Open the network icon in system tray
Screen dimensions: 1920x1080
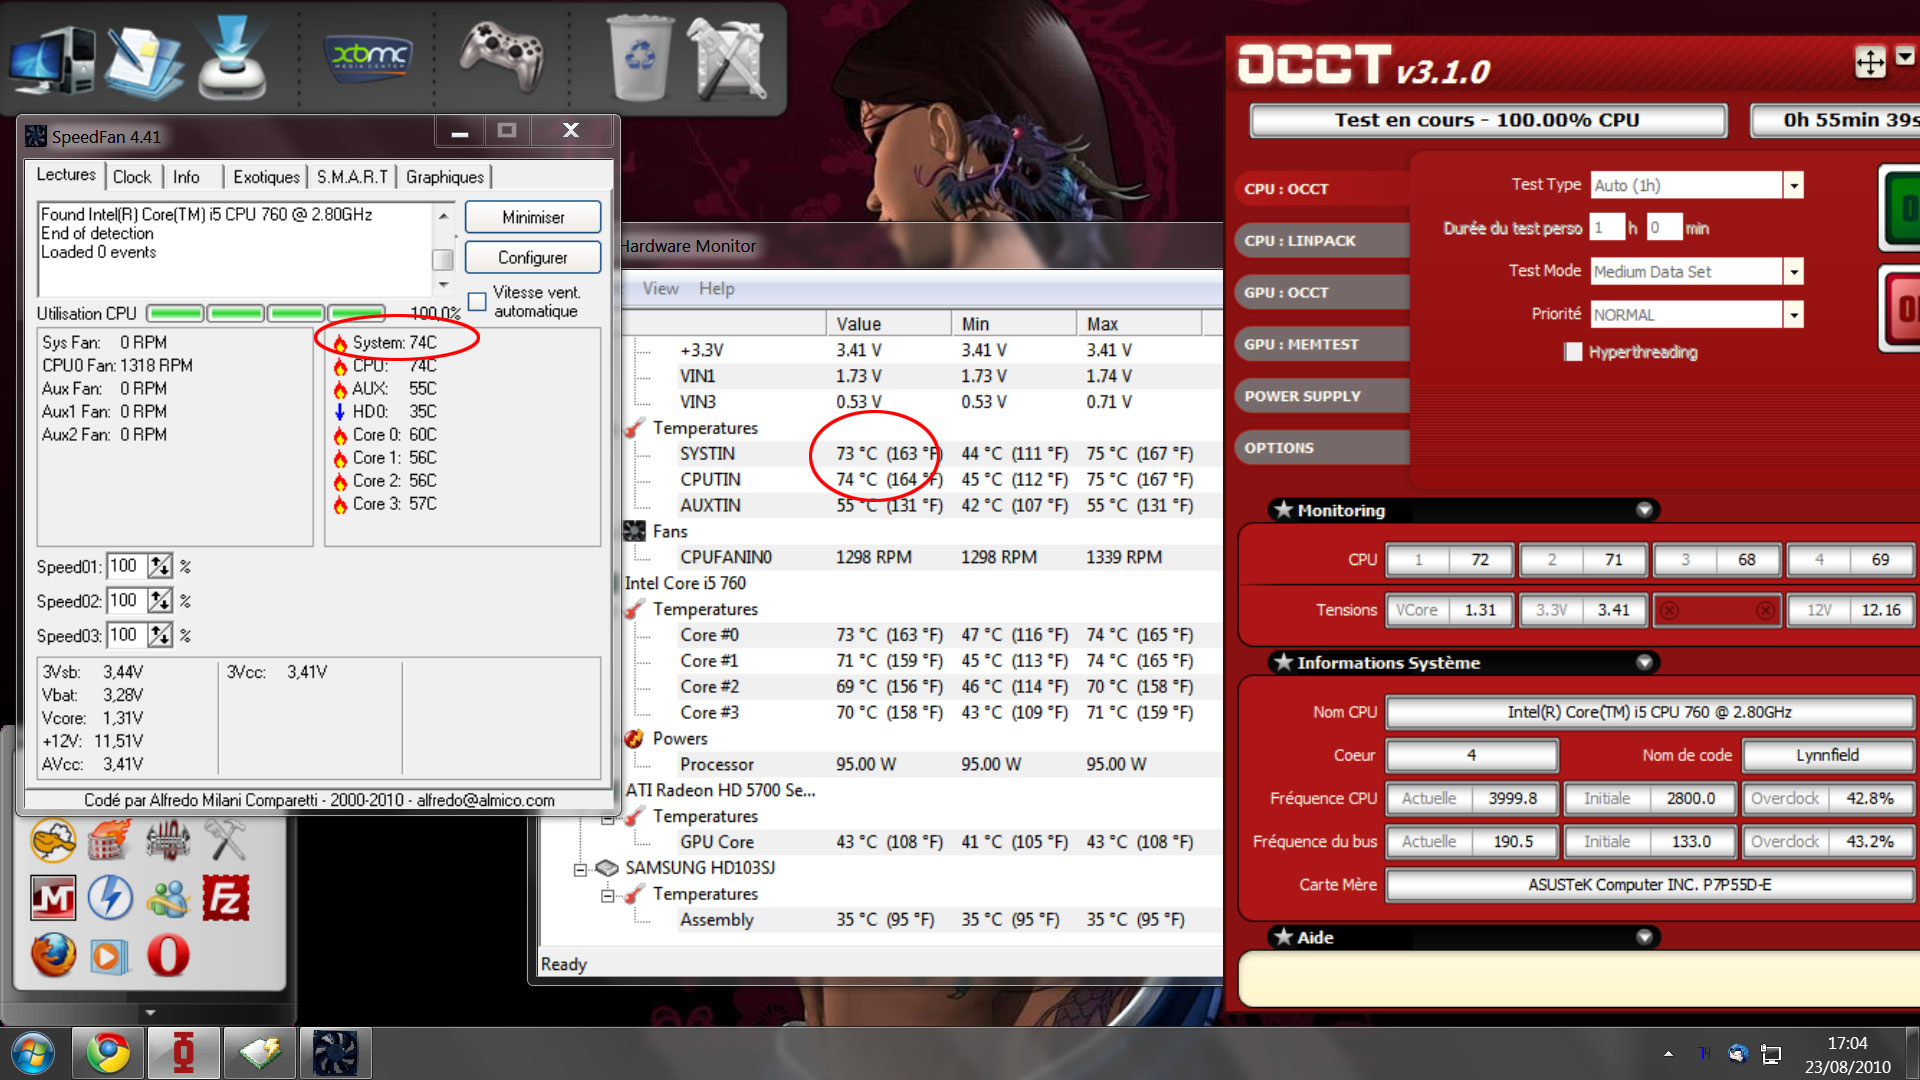[x=1772, y=1053]
